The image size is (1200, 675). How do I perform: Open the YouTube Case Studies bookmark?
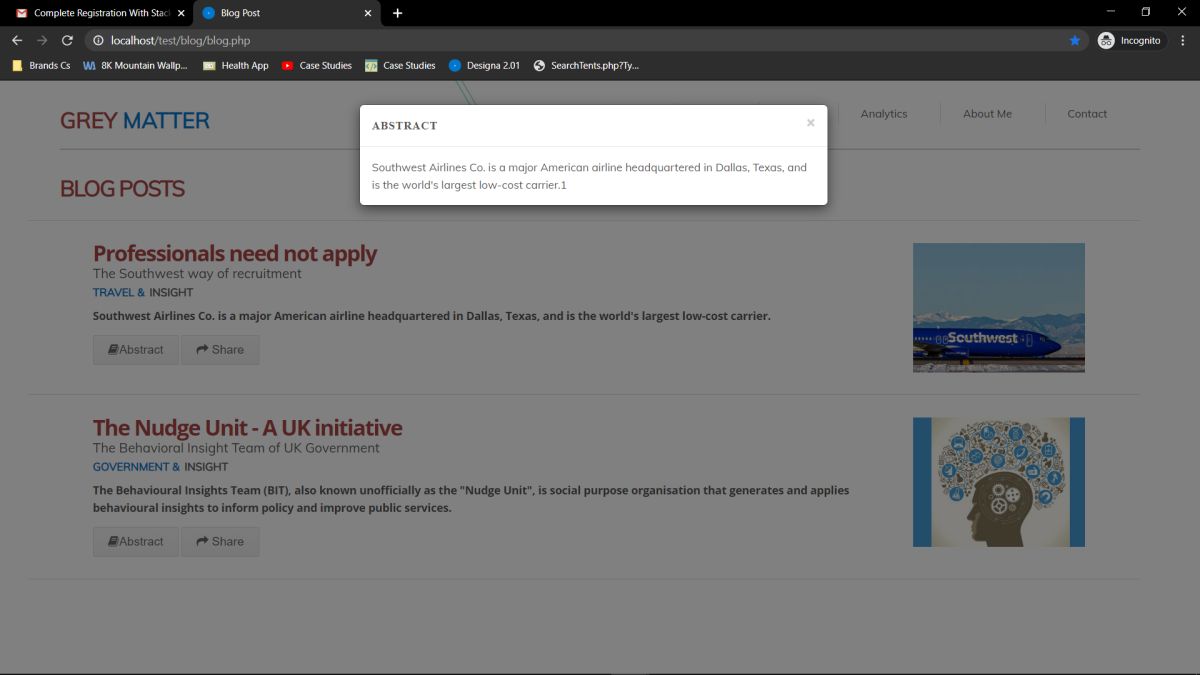(317, 65)
